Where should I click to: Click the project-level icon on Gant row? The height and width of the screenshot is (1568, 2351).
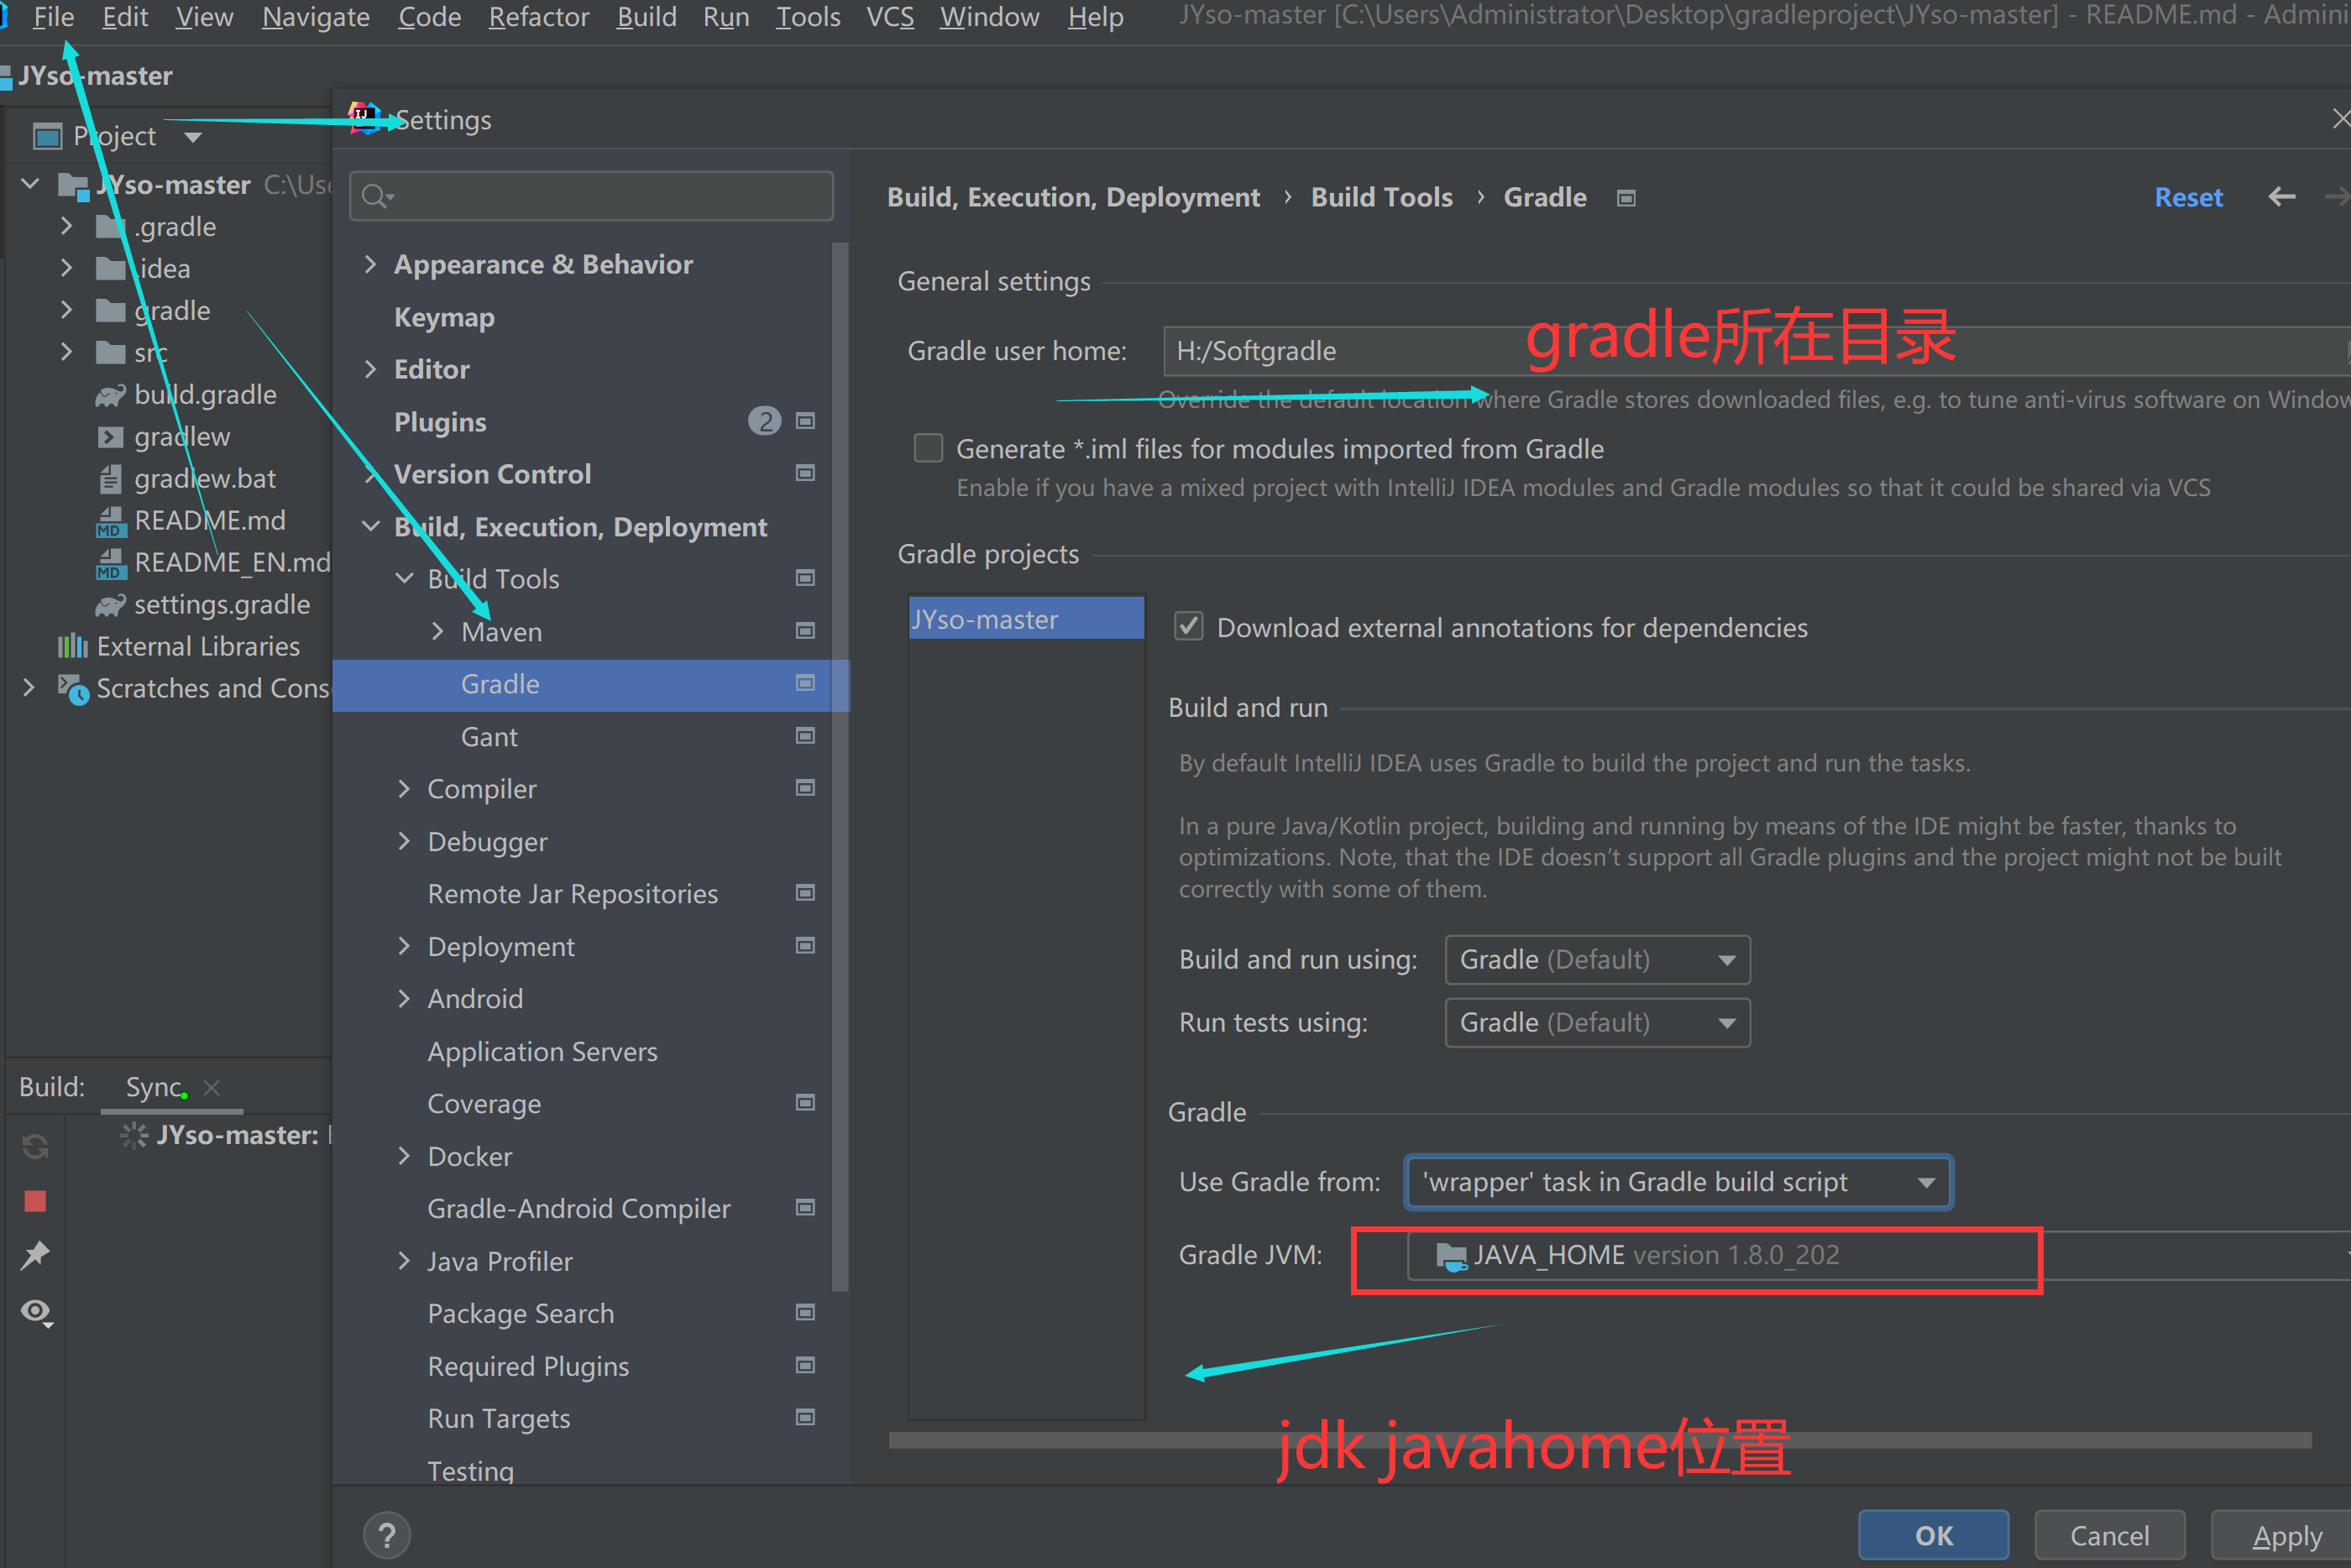point(805,736)
